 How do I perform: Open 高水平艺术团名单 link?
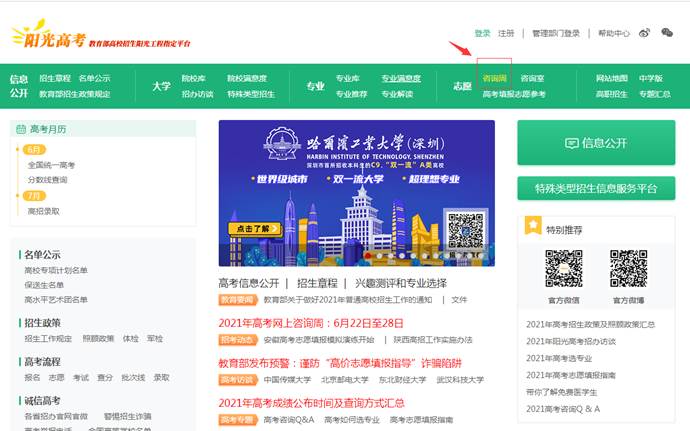coord(56,299)
